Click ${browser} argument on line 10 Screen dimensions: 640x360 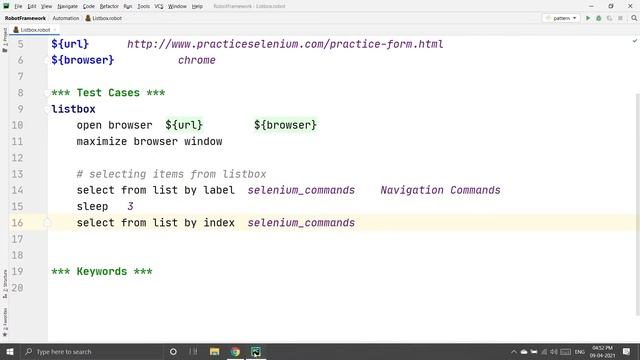click(x=285, y=125)
